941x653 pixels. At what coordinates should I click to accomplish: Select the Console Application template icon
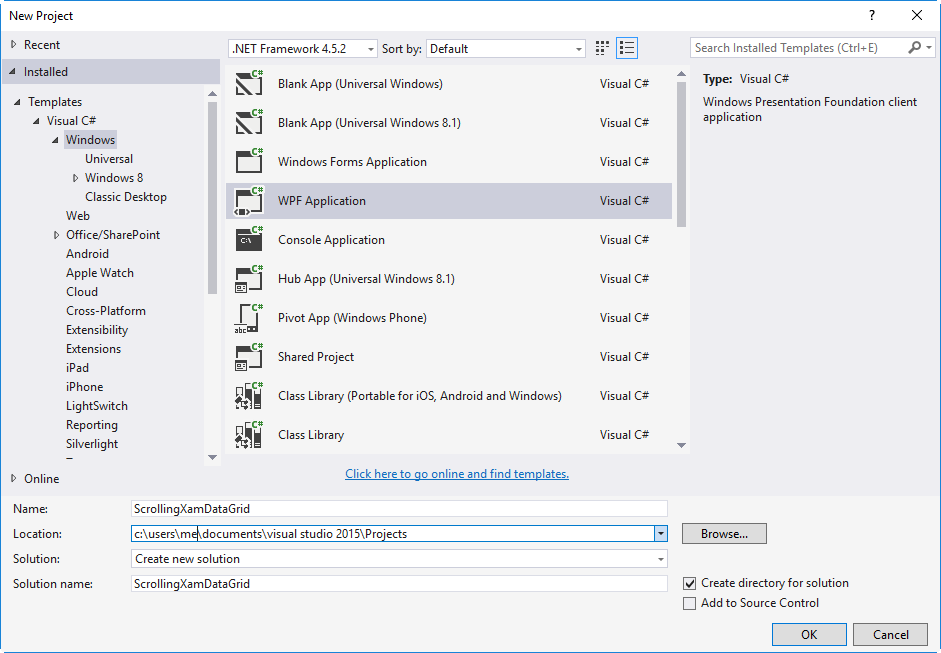pyautogui.click(x=248, y=239)
